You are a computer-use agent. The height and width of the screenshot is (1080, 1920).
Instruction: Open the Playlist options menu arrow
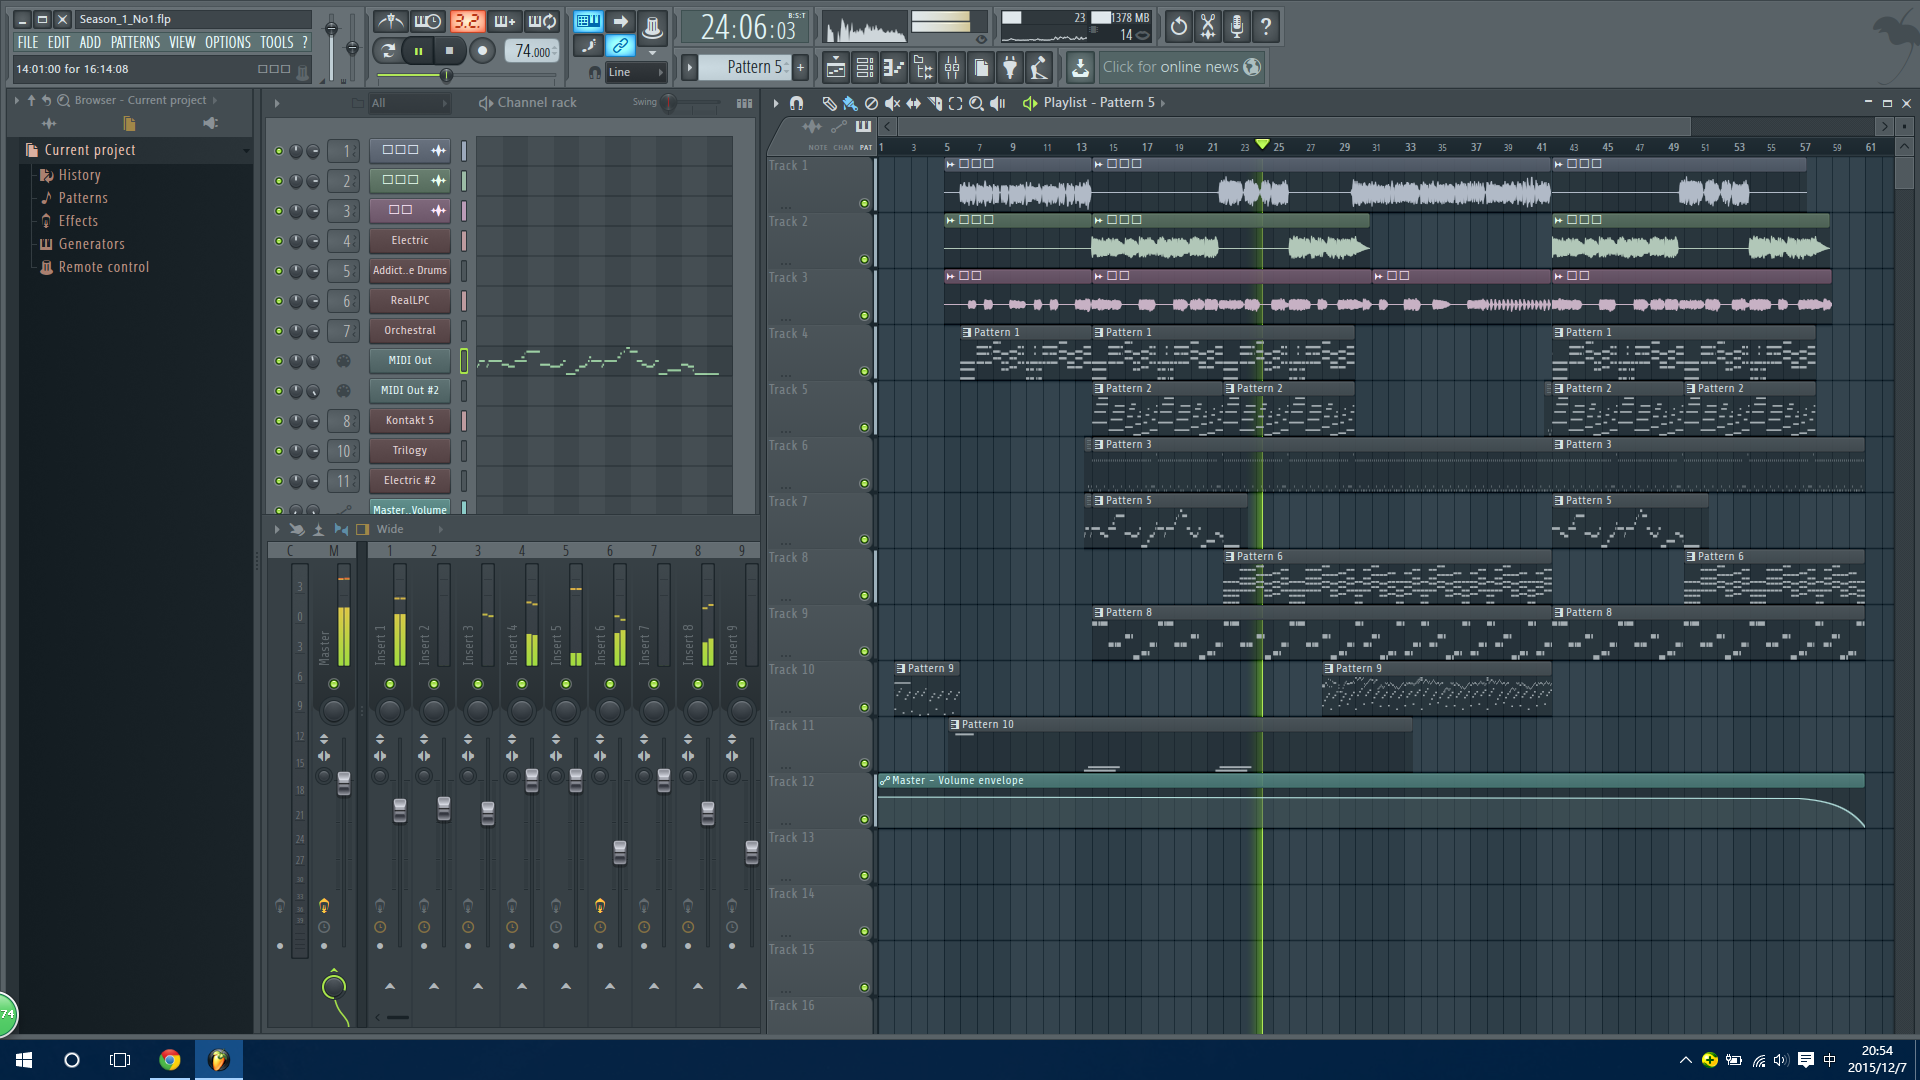coord(776,103)
